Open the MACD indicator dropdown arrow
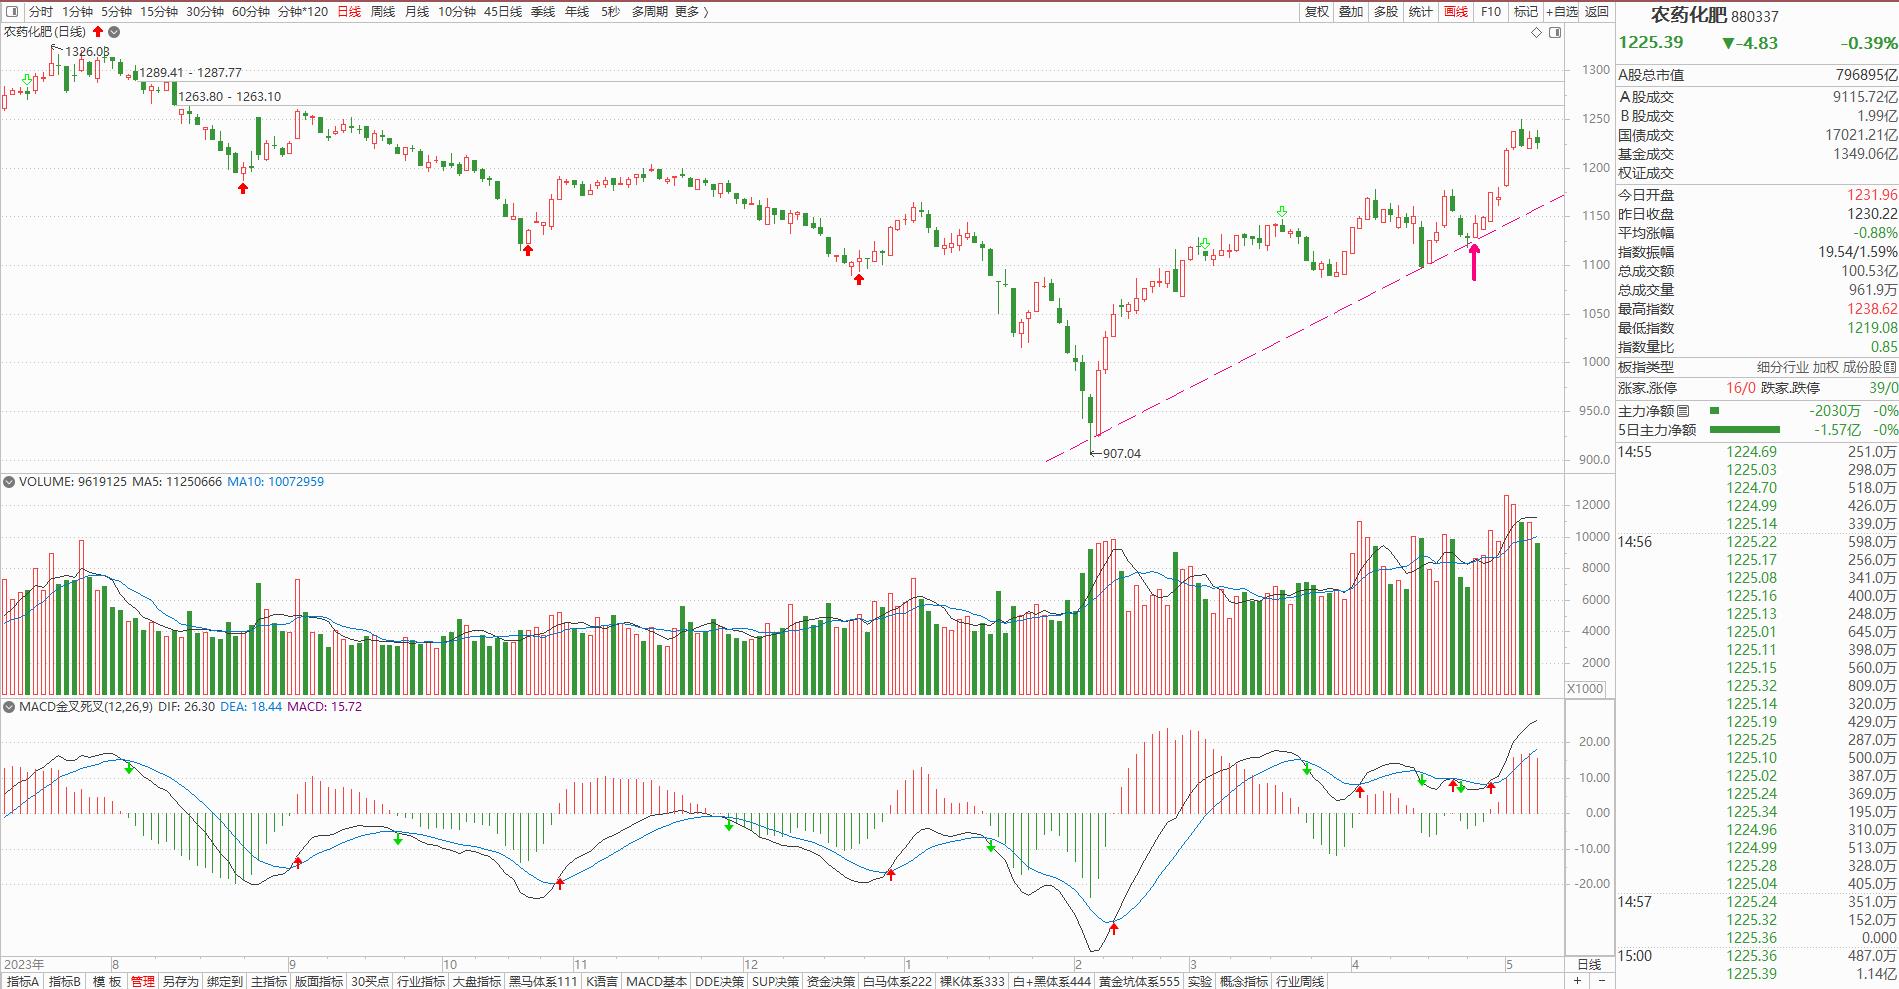Viewport: 1899px width, 989px height. 9,707
